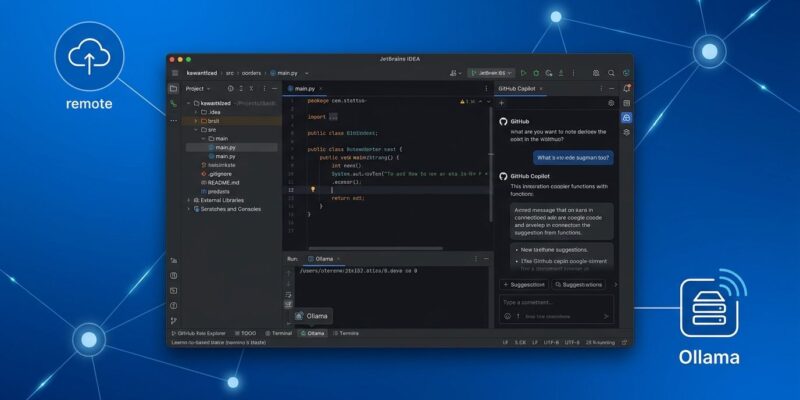Open GitHub Explorer bottom tab
Image resolution: width=800 pixels, height=400 pixels.
(198, 333)
